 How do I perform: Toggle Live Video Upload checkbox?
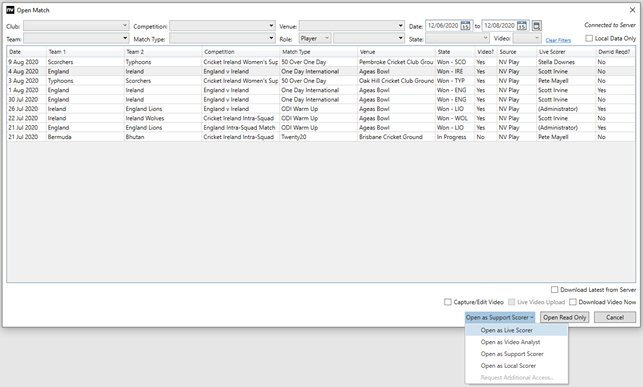tap(511, 302)
